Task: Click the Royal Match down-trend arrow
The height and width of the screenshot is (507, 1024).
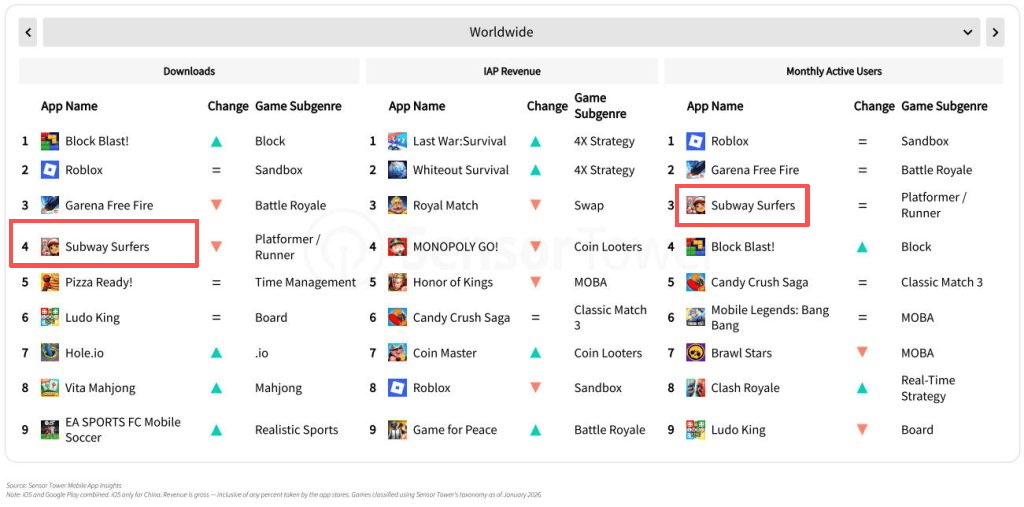Action: [x=535, y=205]
